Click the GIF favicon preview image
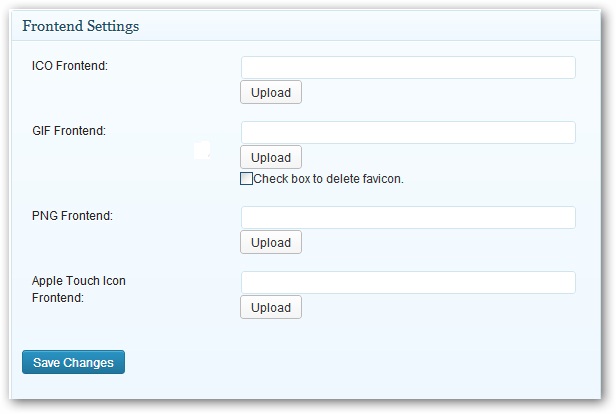The width and height of the screenshot is (616, 414). click(x=201, y=150)
